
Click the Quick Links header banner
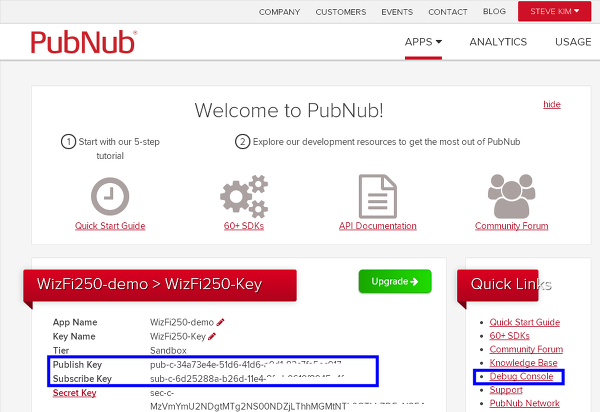pos(498,285)
